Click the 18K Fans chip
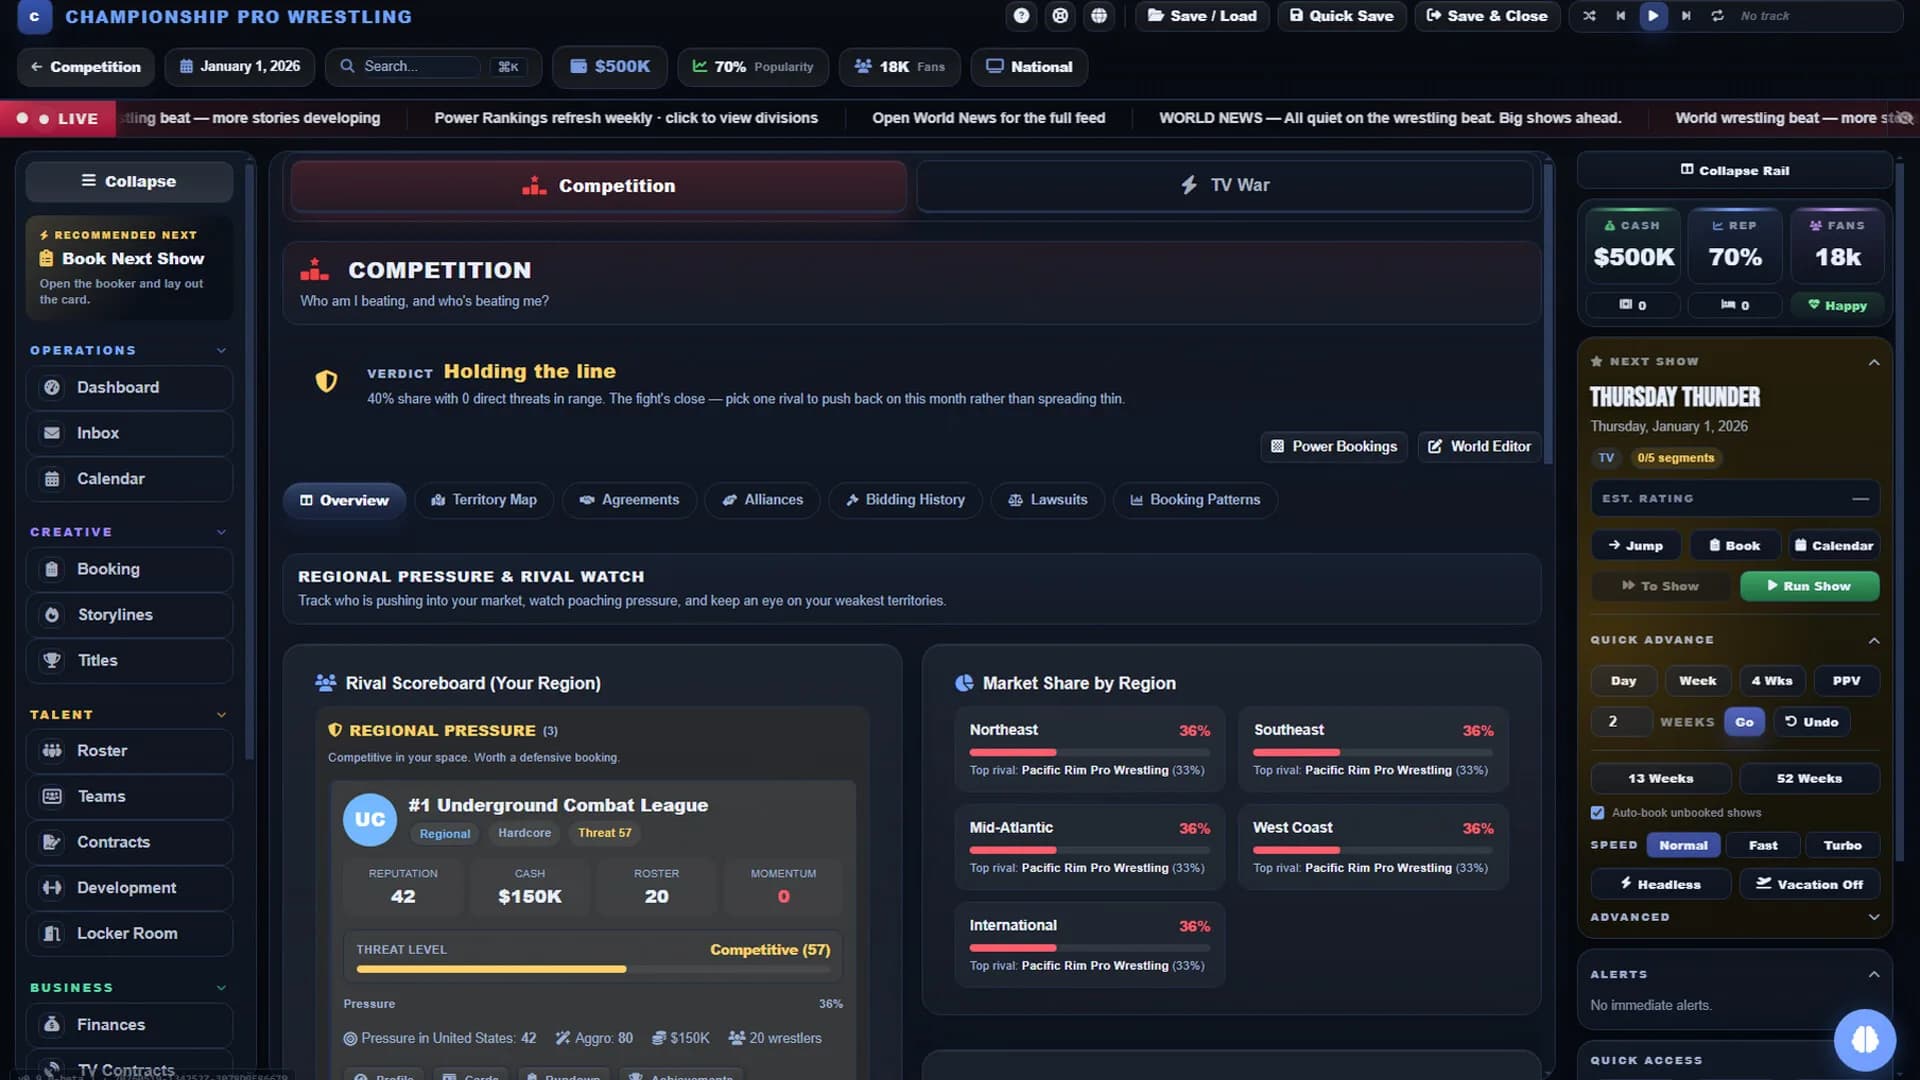This screenshot has width=1920, height=1080. tap(899, 67)
